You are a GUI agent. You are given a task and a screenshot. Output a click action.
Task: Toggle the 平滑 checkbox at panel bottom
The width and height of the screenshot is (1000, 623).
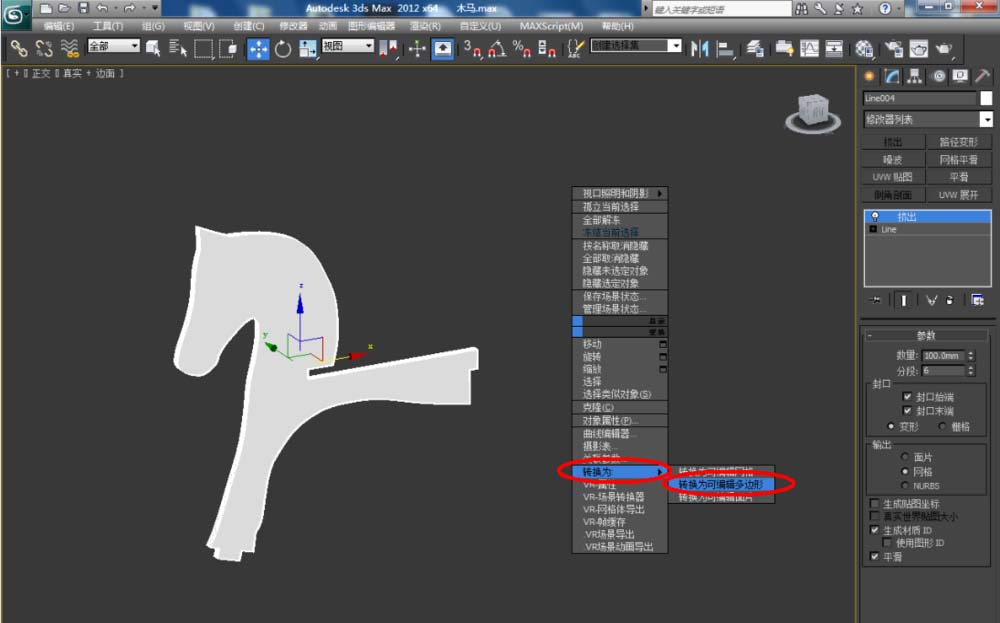[874, 557]
